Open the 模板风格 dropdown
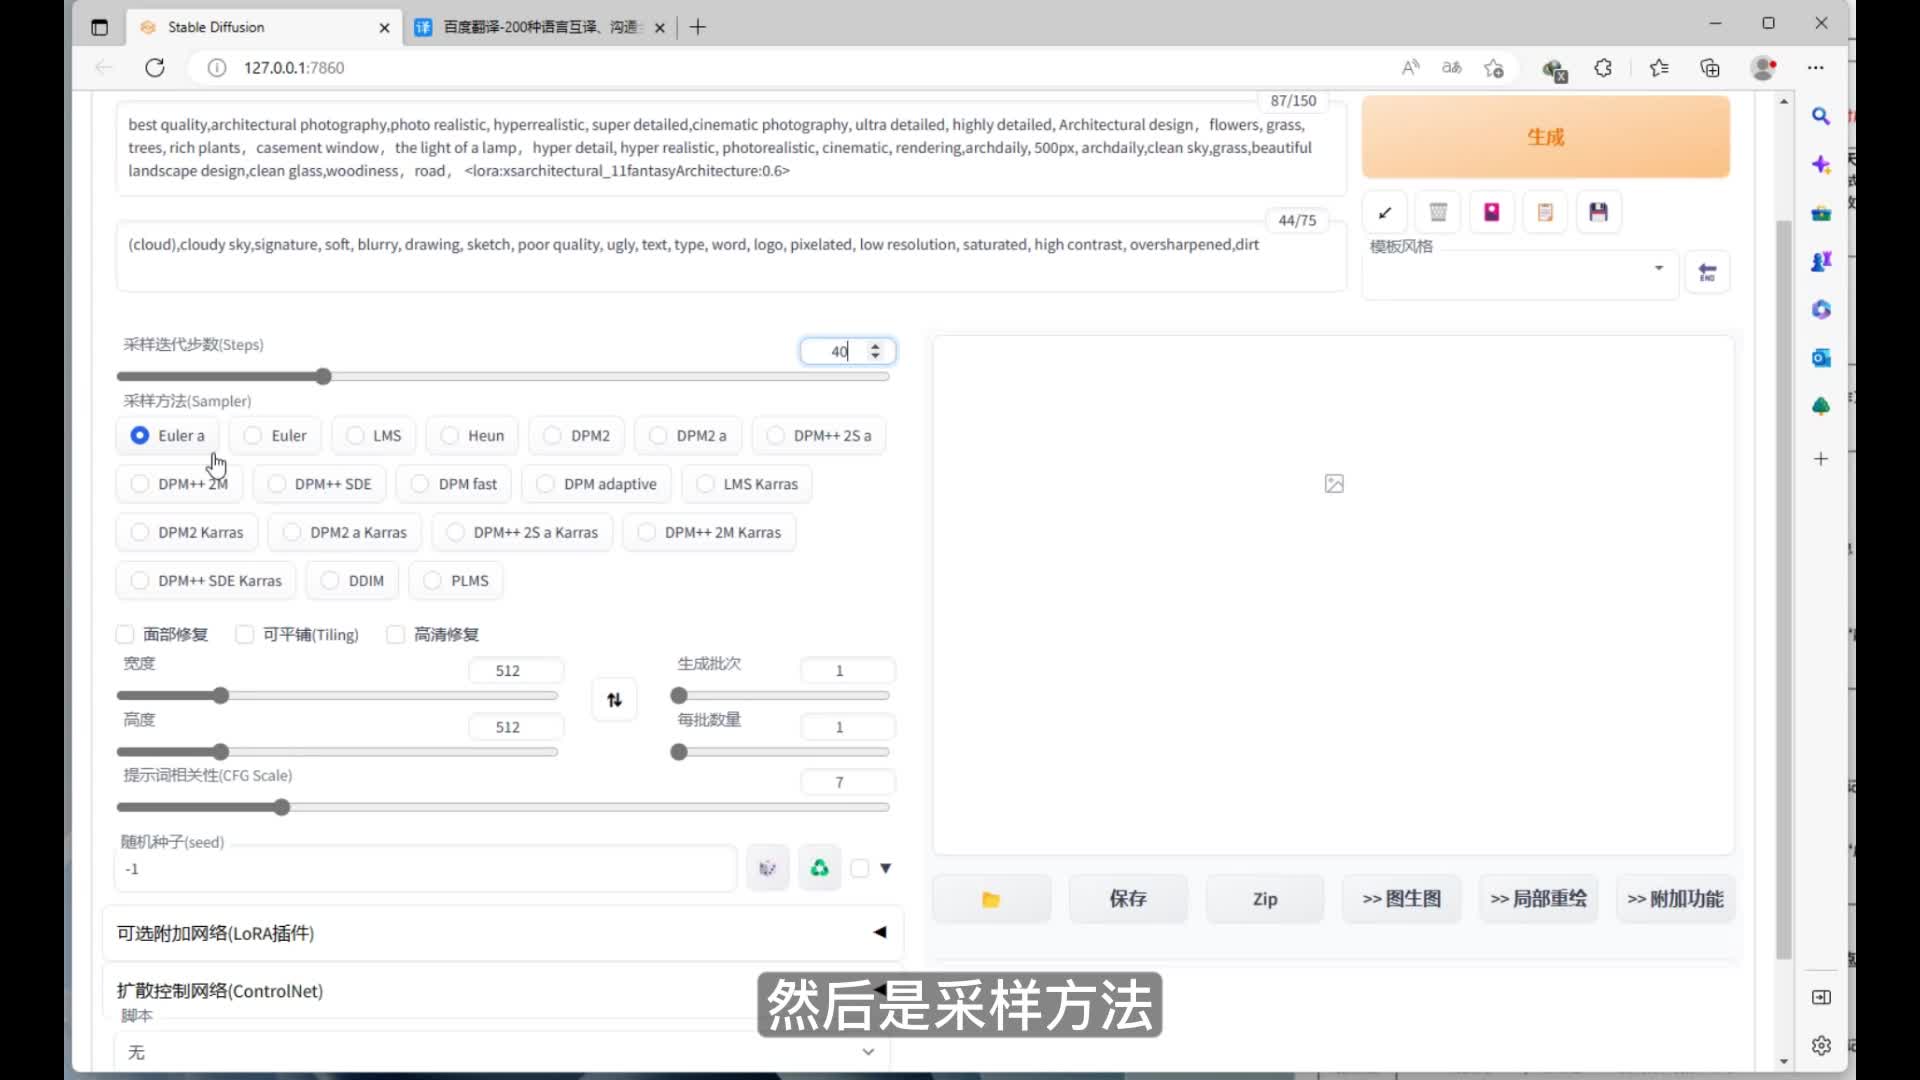Image resolution: width=1920 pixels, height=1080 pixels. pyautogui.click(x=1518, y=270)
